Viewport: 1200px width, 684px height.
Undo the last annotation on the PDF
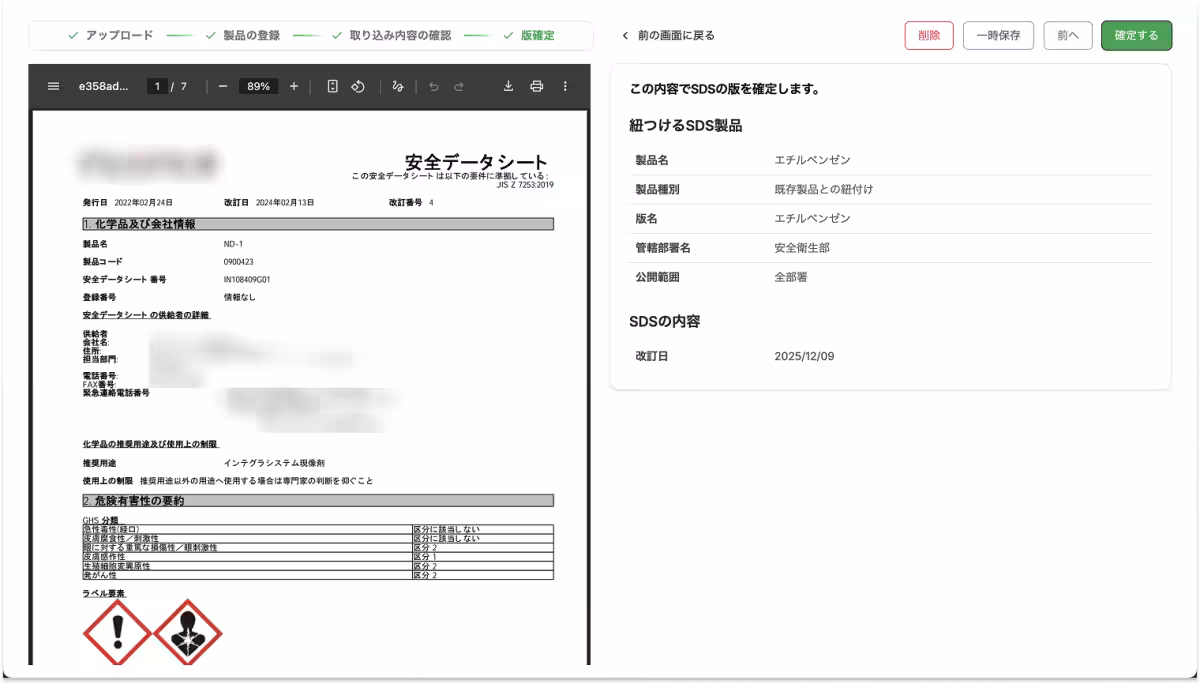click(433, 86)
